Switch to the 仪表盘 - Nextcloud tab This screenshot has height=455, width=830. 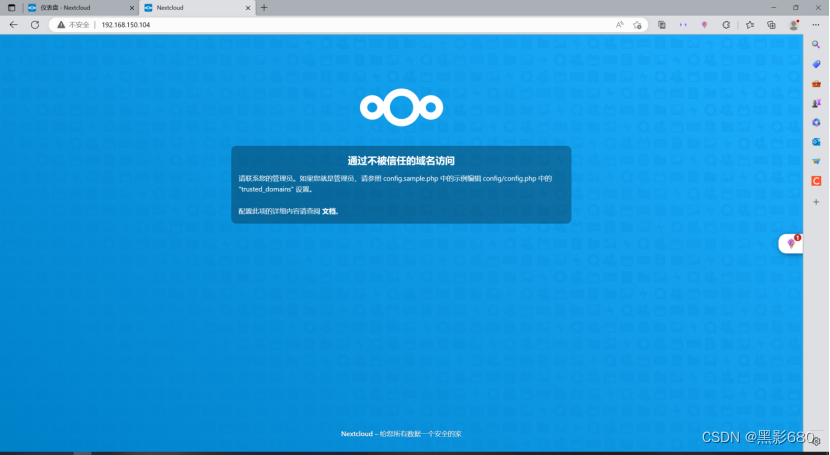tap(79, 8)
